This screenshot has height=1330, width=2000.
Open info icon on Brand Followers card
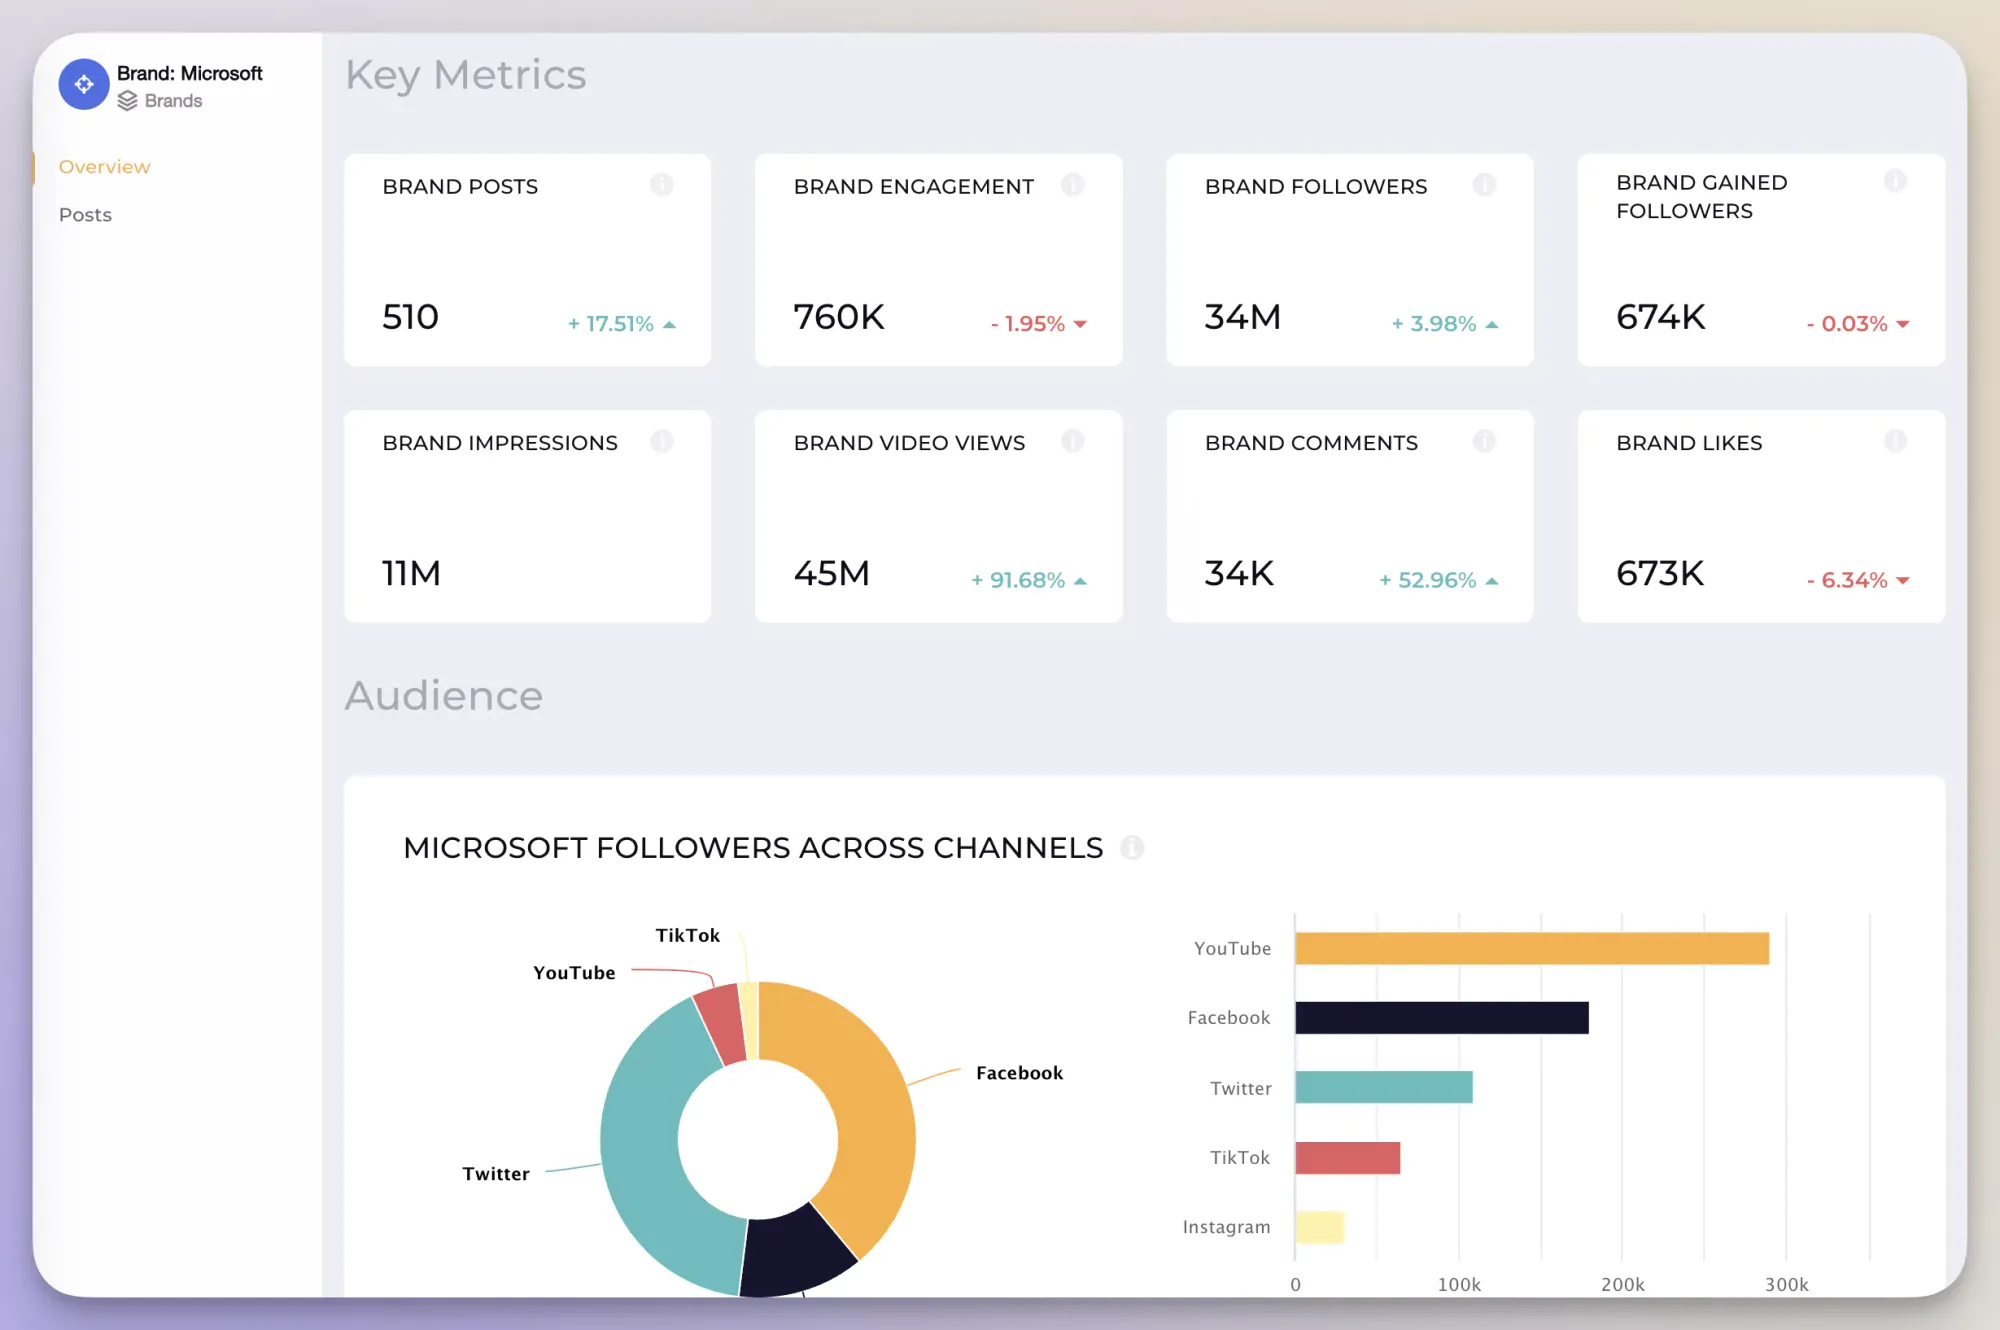pos(1484,185)
